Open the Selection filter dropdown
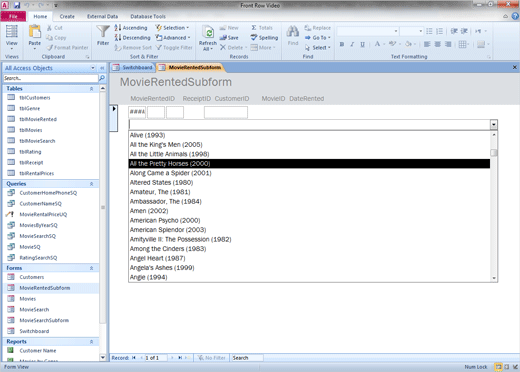The height and width of the screenshot is (372, 520). (x=172, y=28)
